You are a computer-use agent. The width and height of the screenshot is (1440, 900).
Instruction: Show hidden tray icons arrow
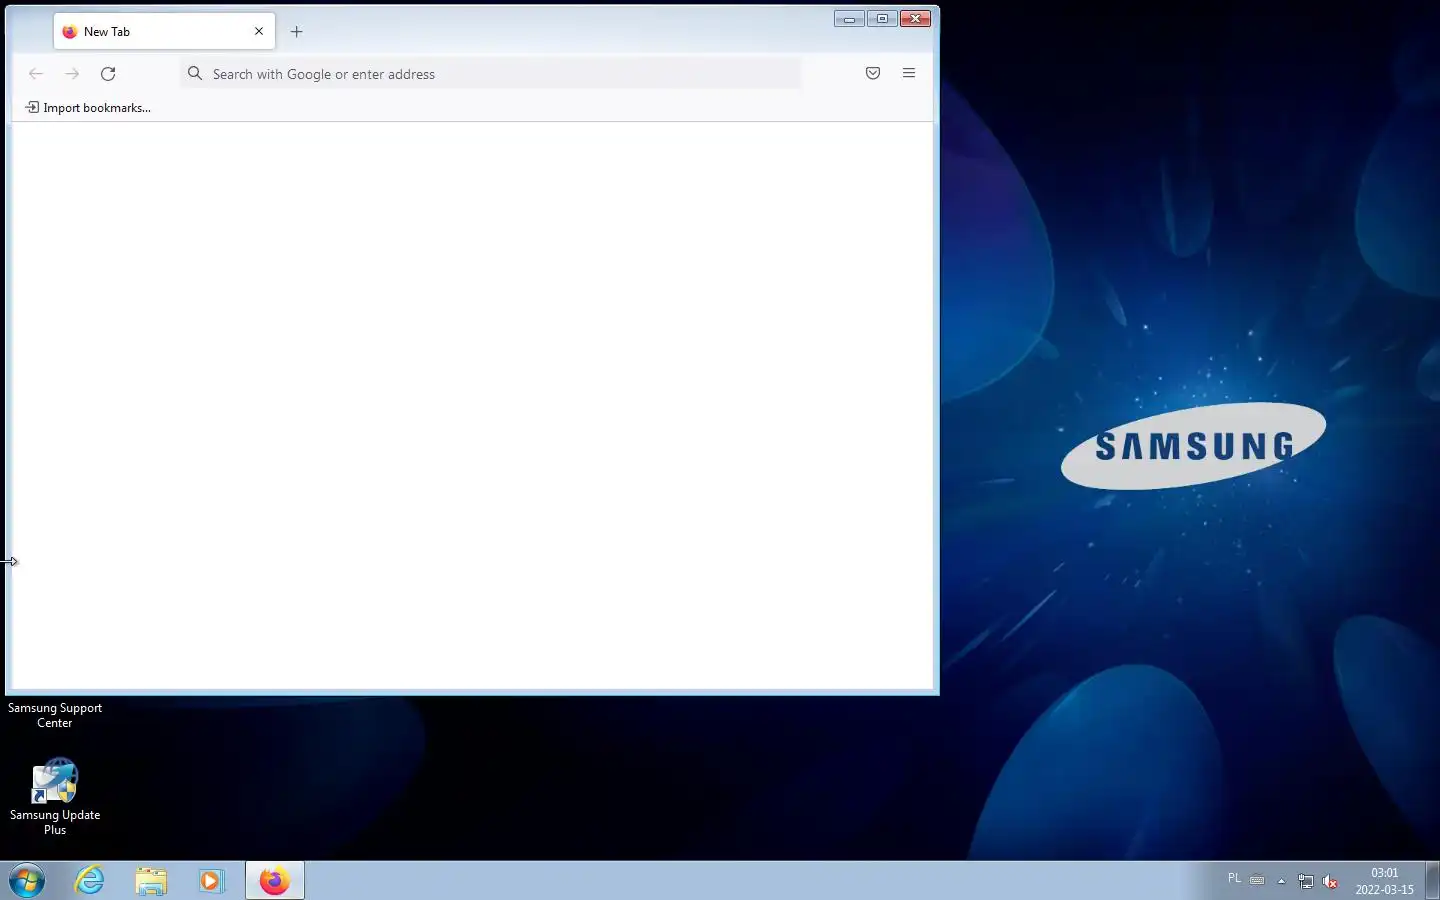coord(1281,881)
